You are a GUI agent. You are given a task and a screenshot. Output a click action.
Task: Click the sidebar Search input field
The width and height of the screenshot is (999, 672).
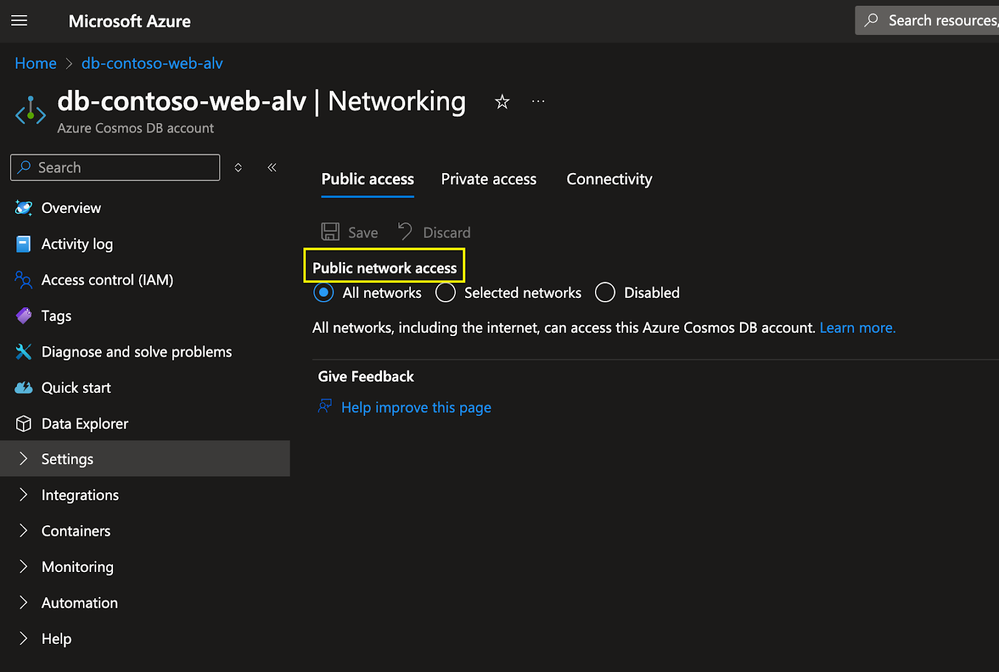(125, 168)
